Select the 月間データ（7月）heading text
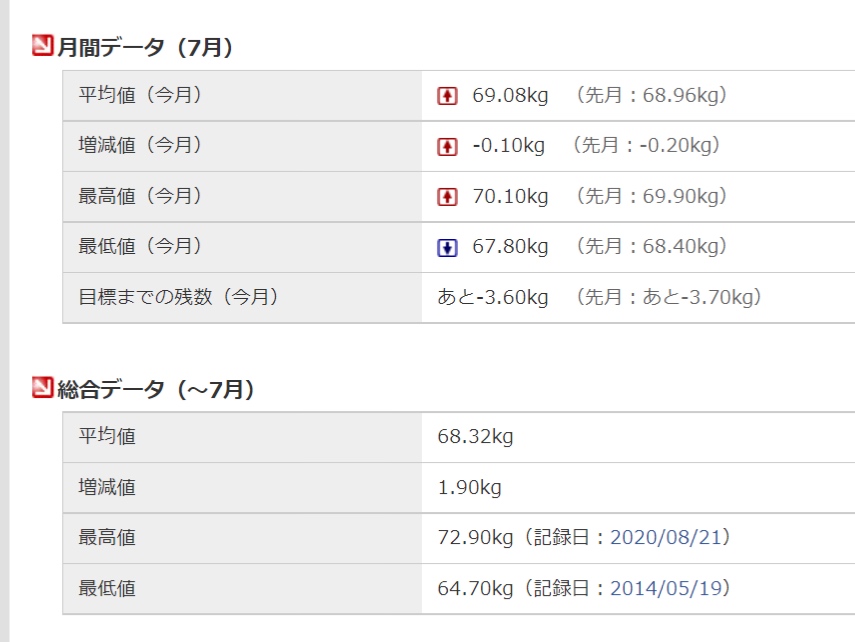This screenshot has width=855, height=642. pyautogui.click(x=145, y=47)
